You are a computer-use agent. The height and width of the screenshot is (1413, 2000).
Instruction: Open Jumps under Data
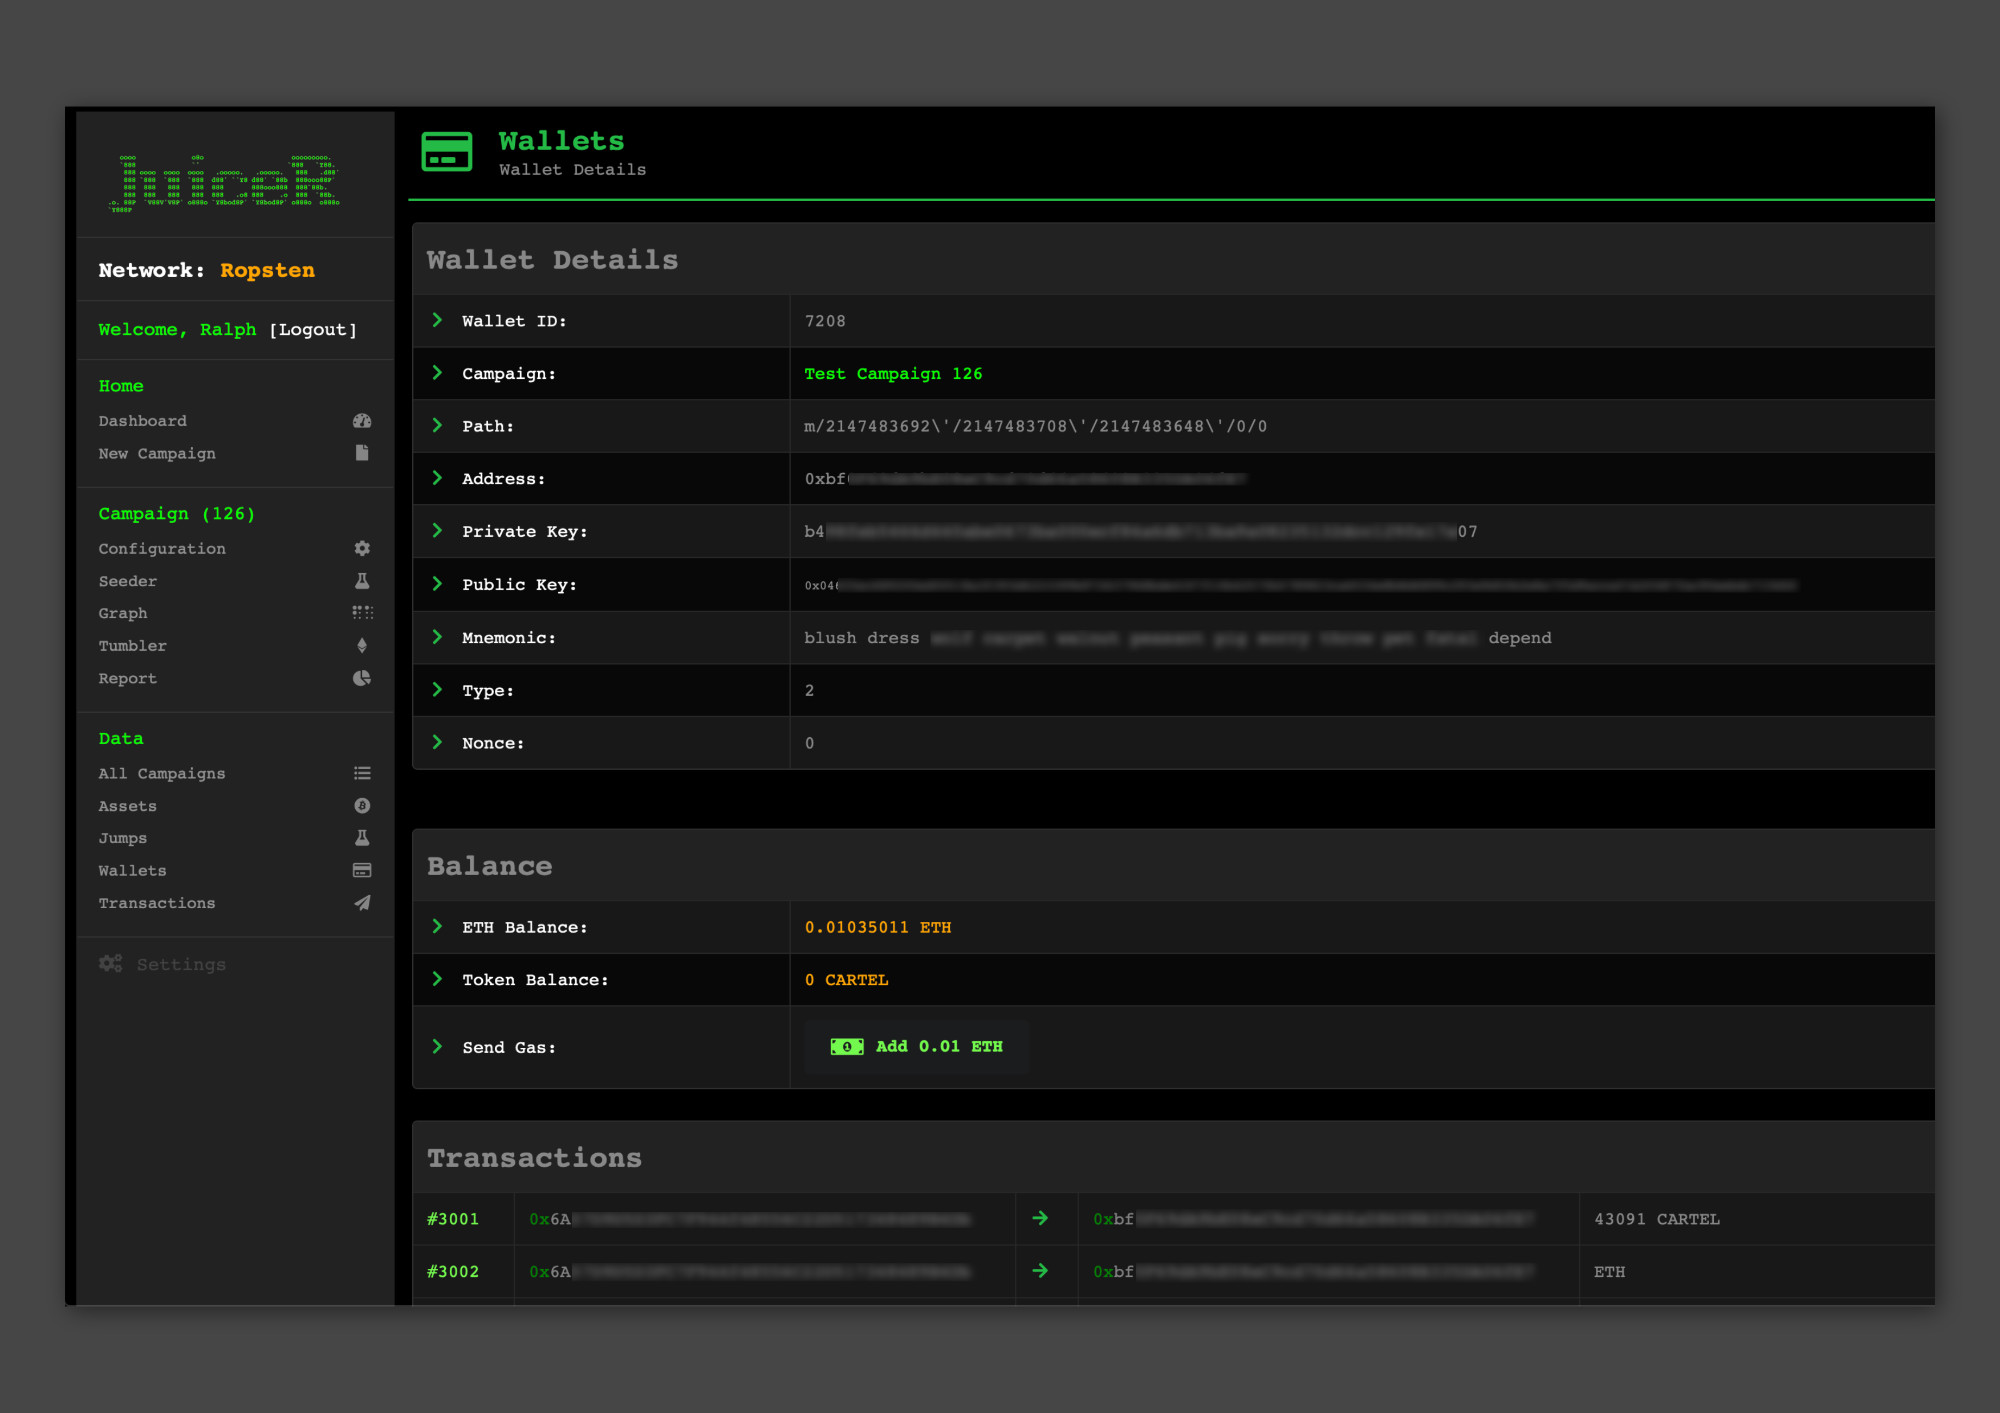(x=123, y=838)
